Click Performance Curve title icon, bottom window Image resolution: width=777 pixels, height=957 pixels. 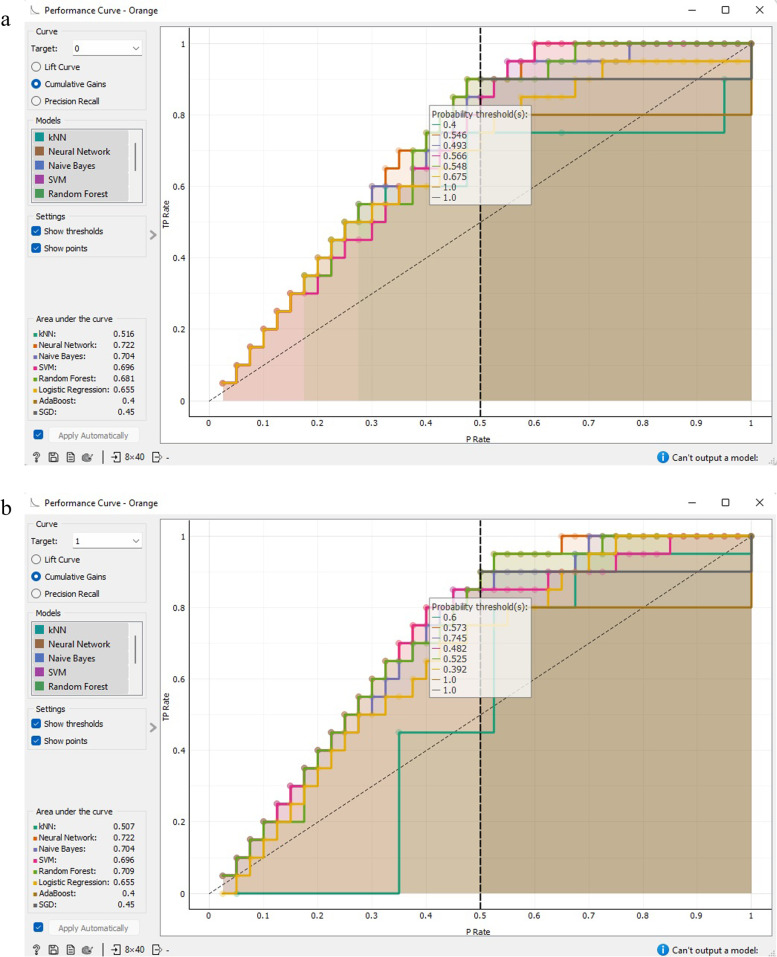(35, 503)
